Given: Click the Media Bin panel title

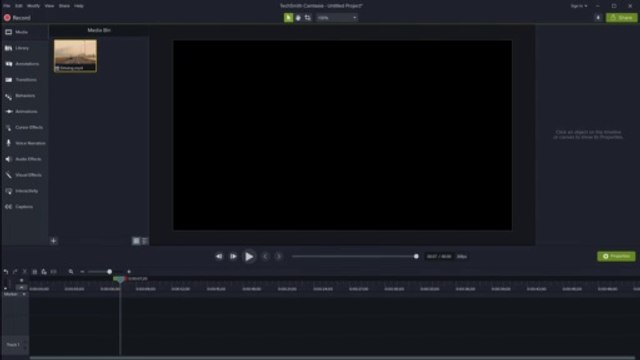Looking at the screenshot, I should click(99, 30).
